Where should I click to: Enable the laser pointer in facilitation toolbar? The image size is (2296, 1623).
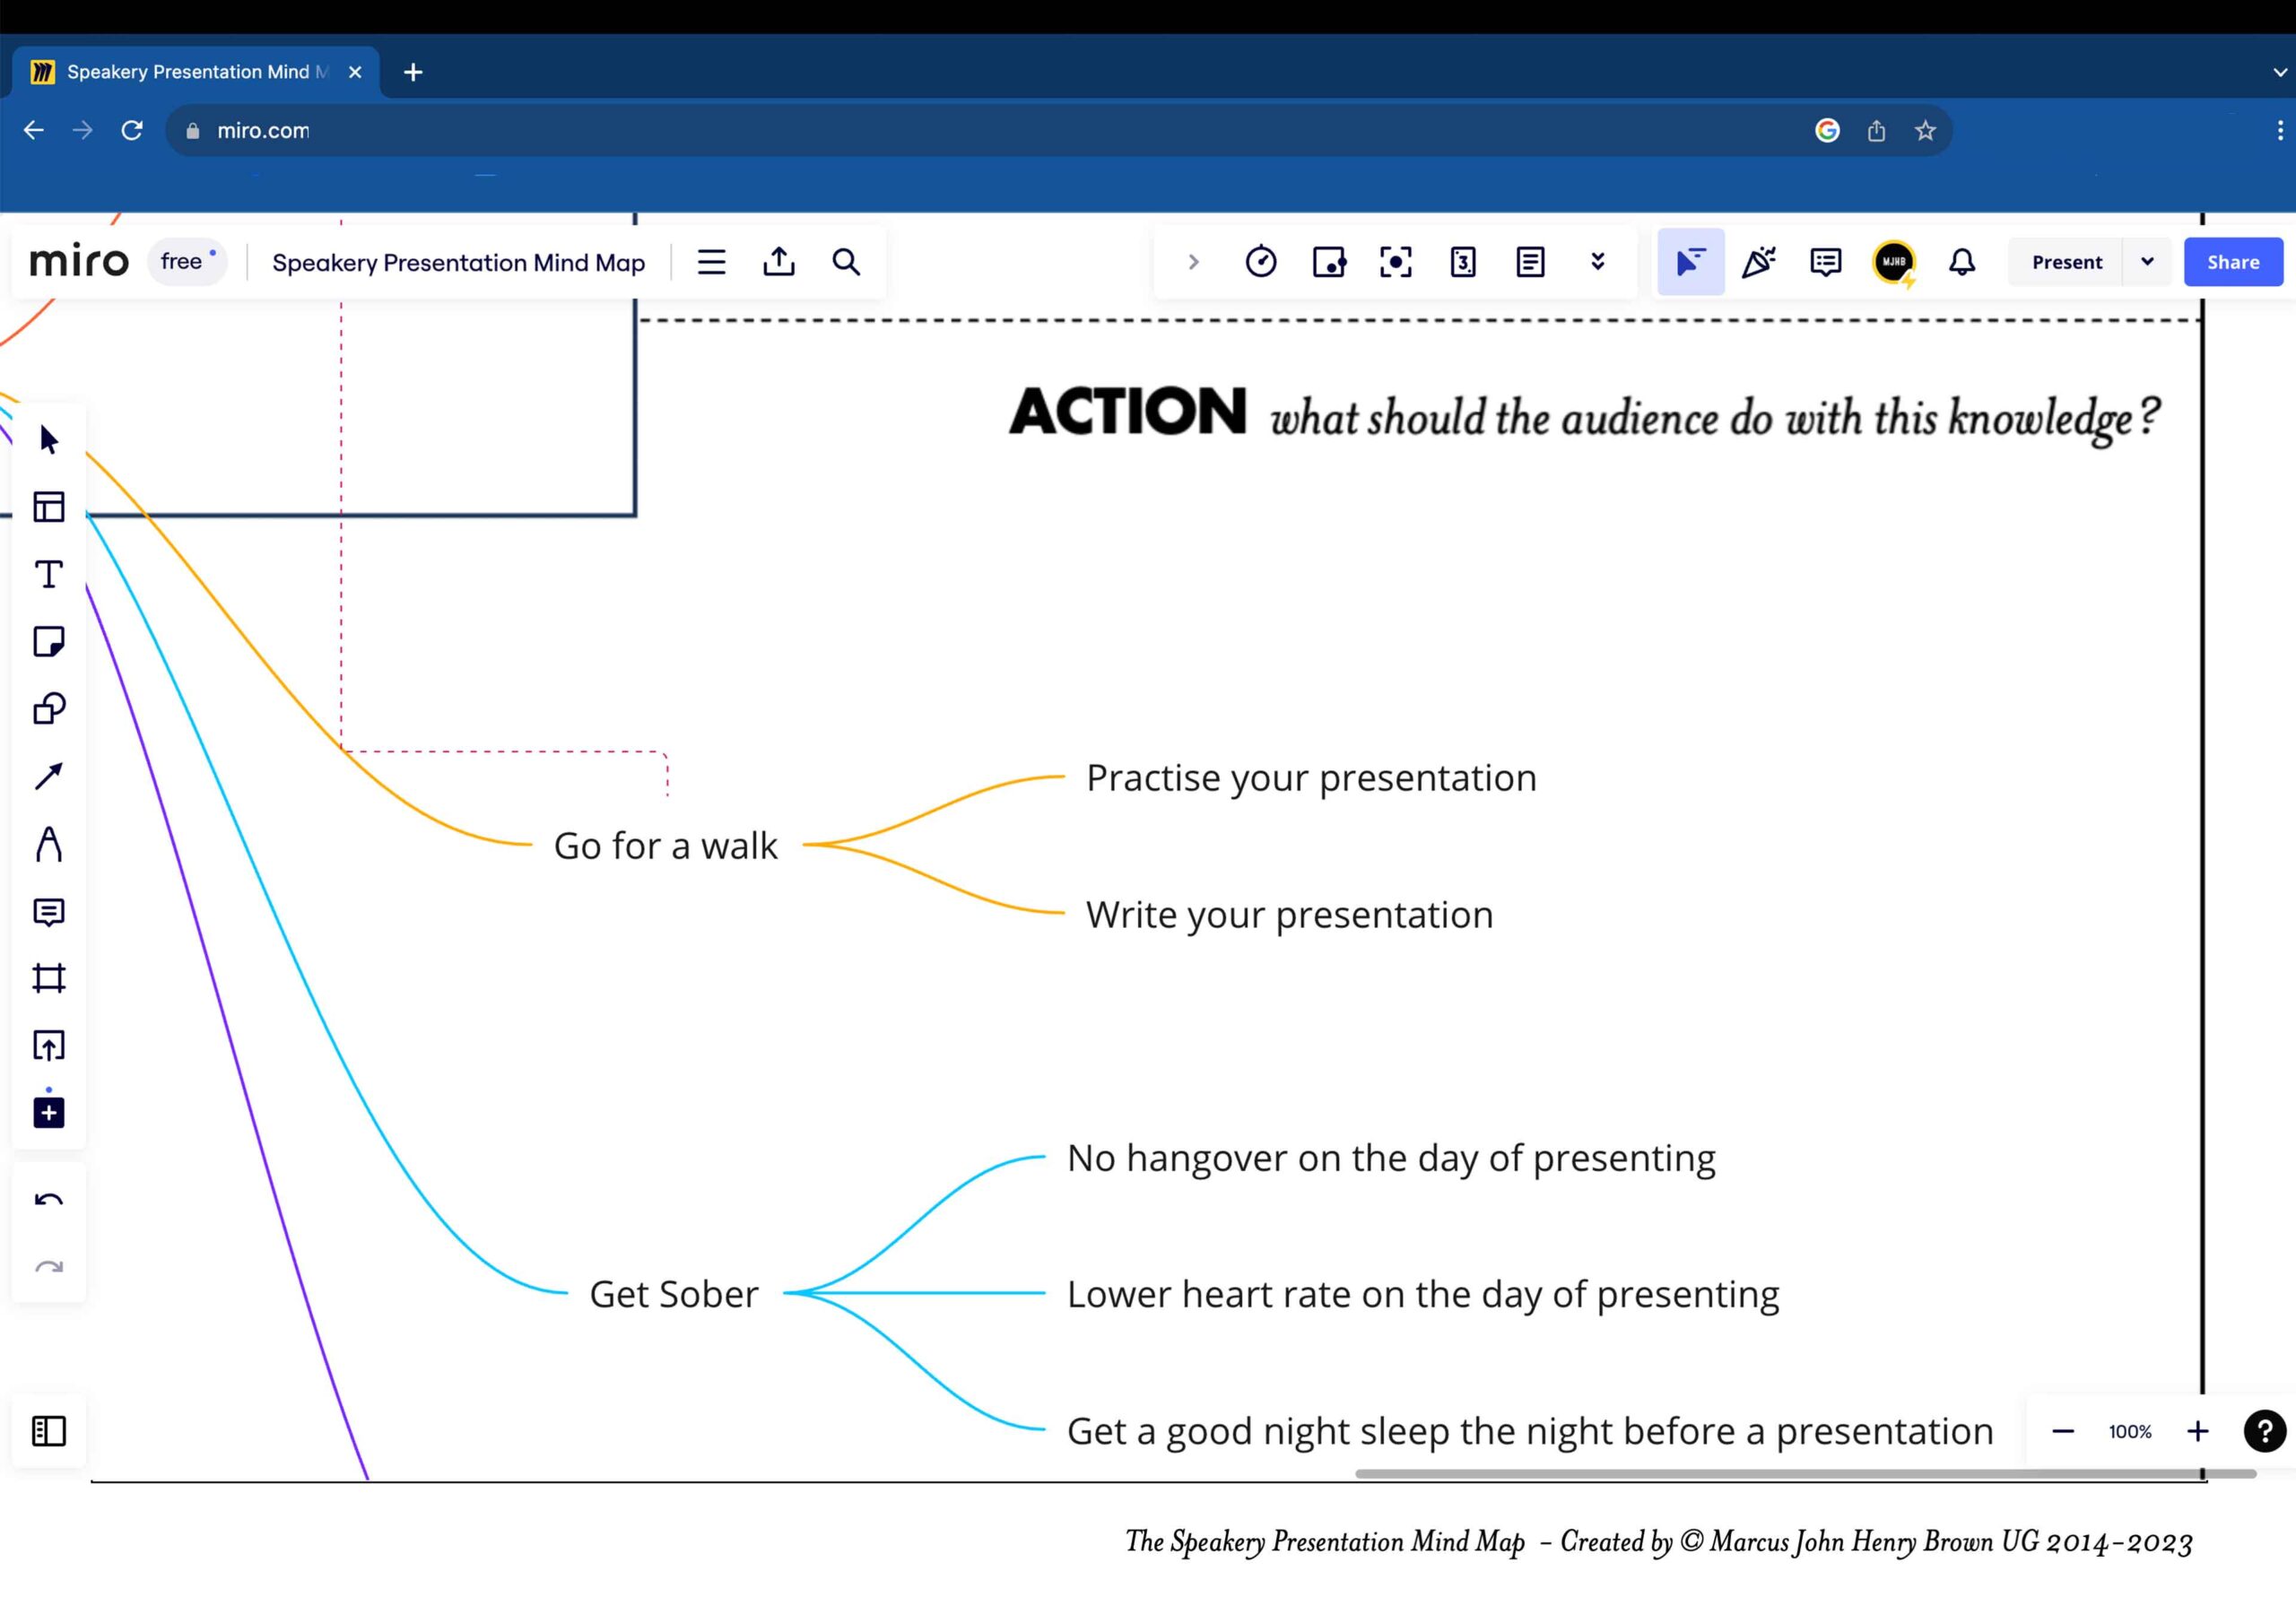click(x=1689, y=262)
